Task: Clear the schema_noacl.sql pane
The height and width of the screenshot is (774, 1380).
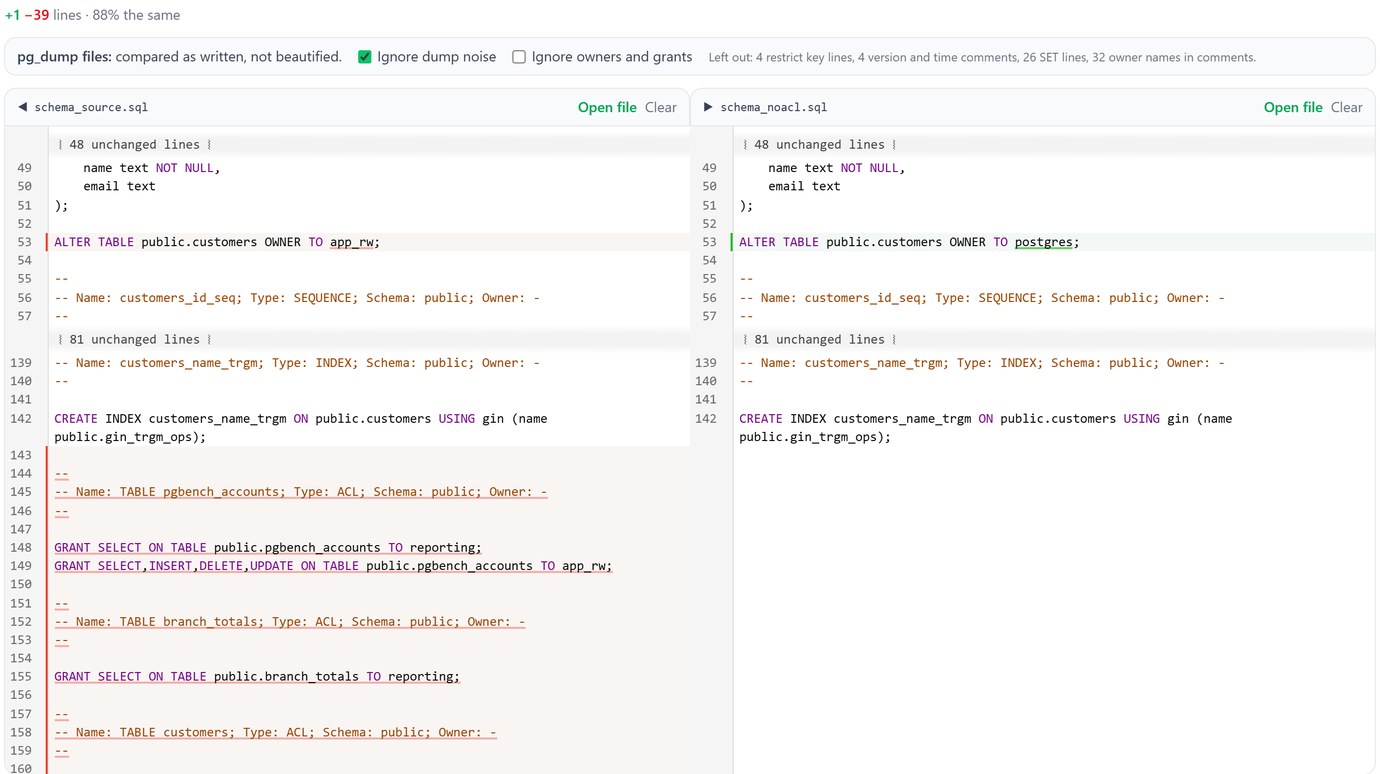Action: [1347, 107]
